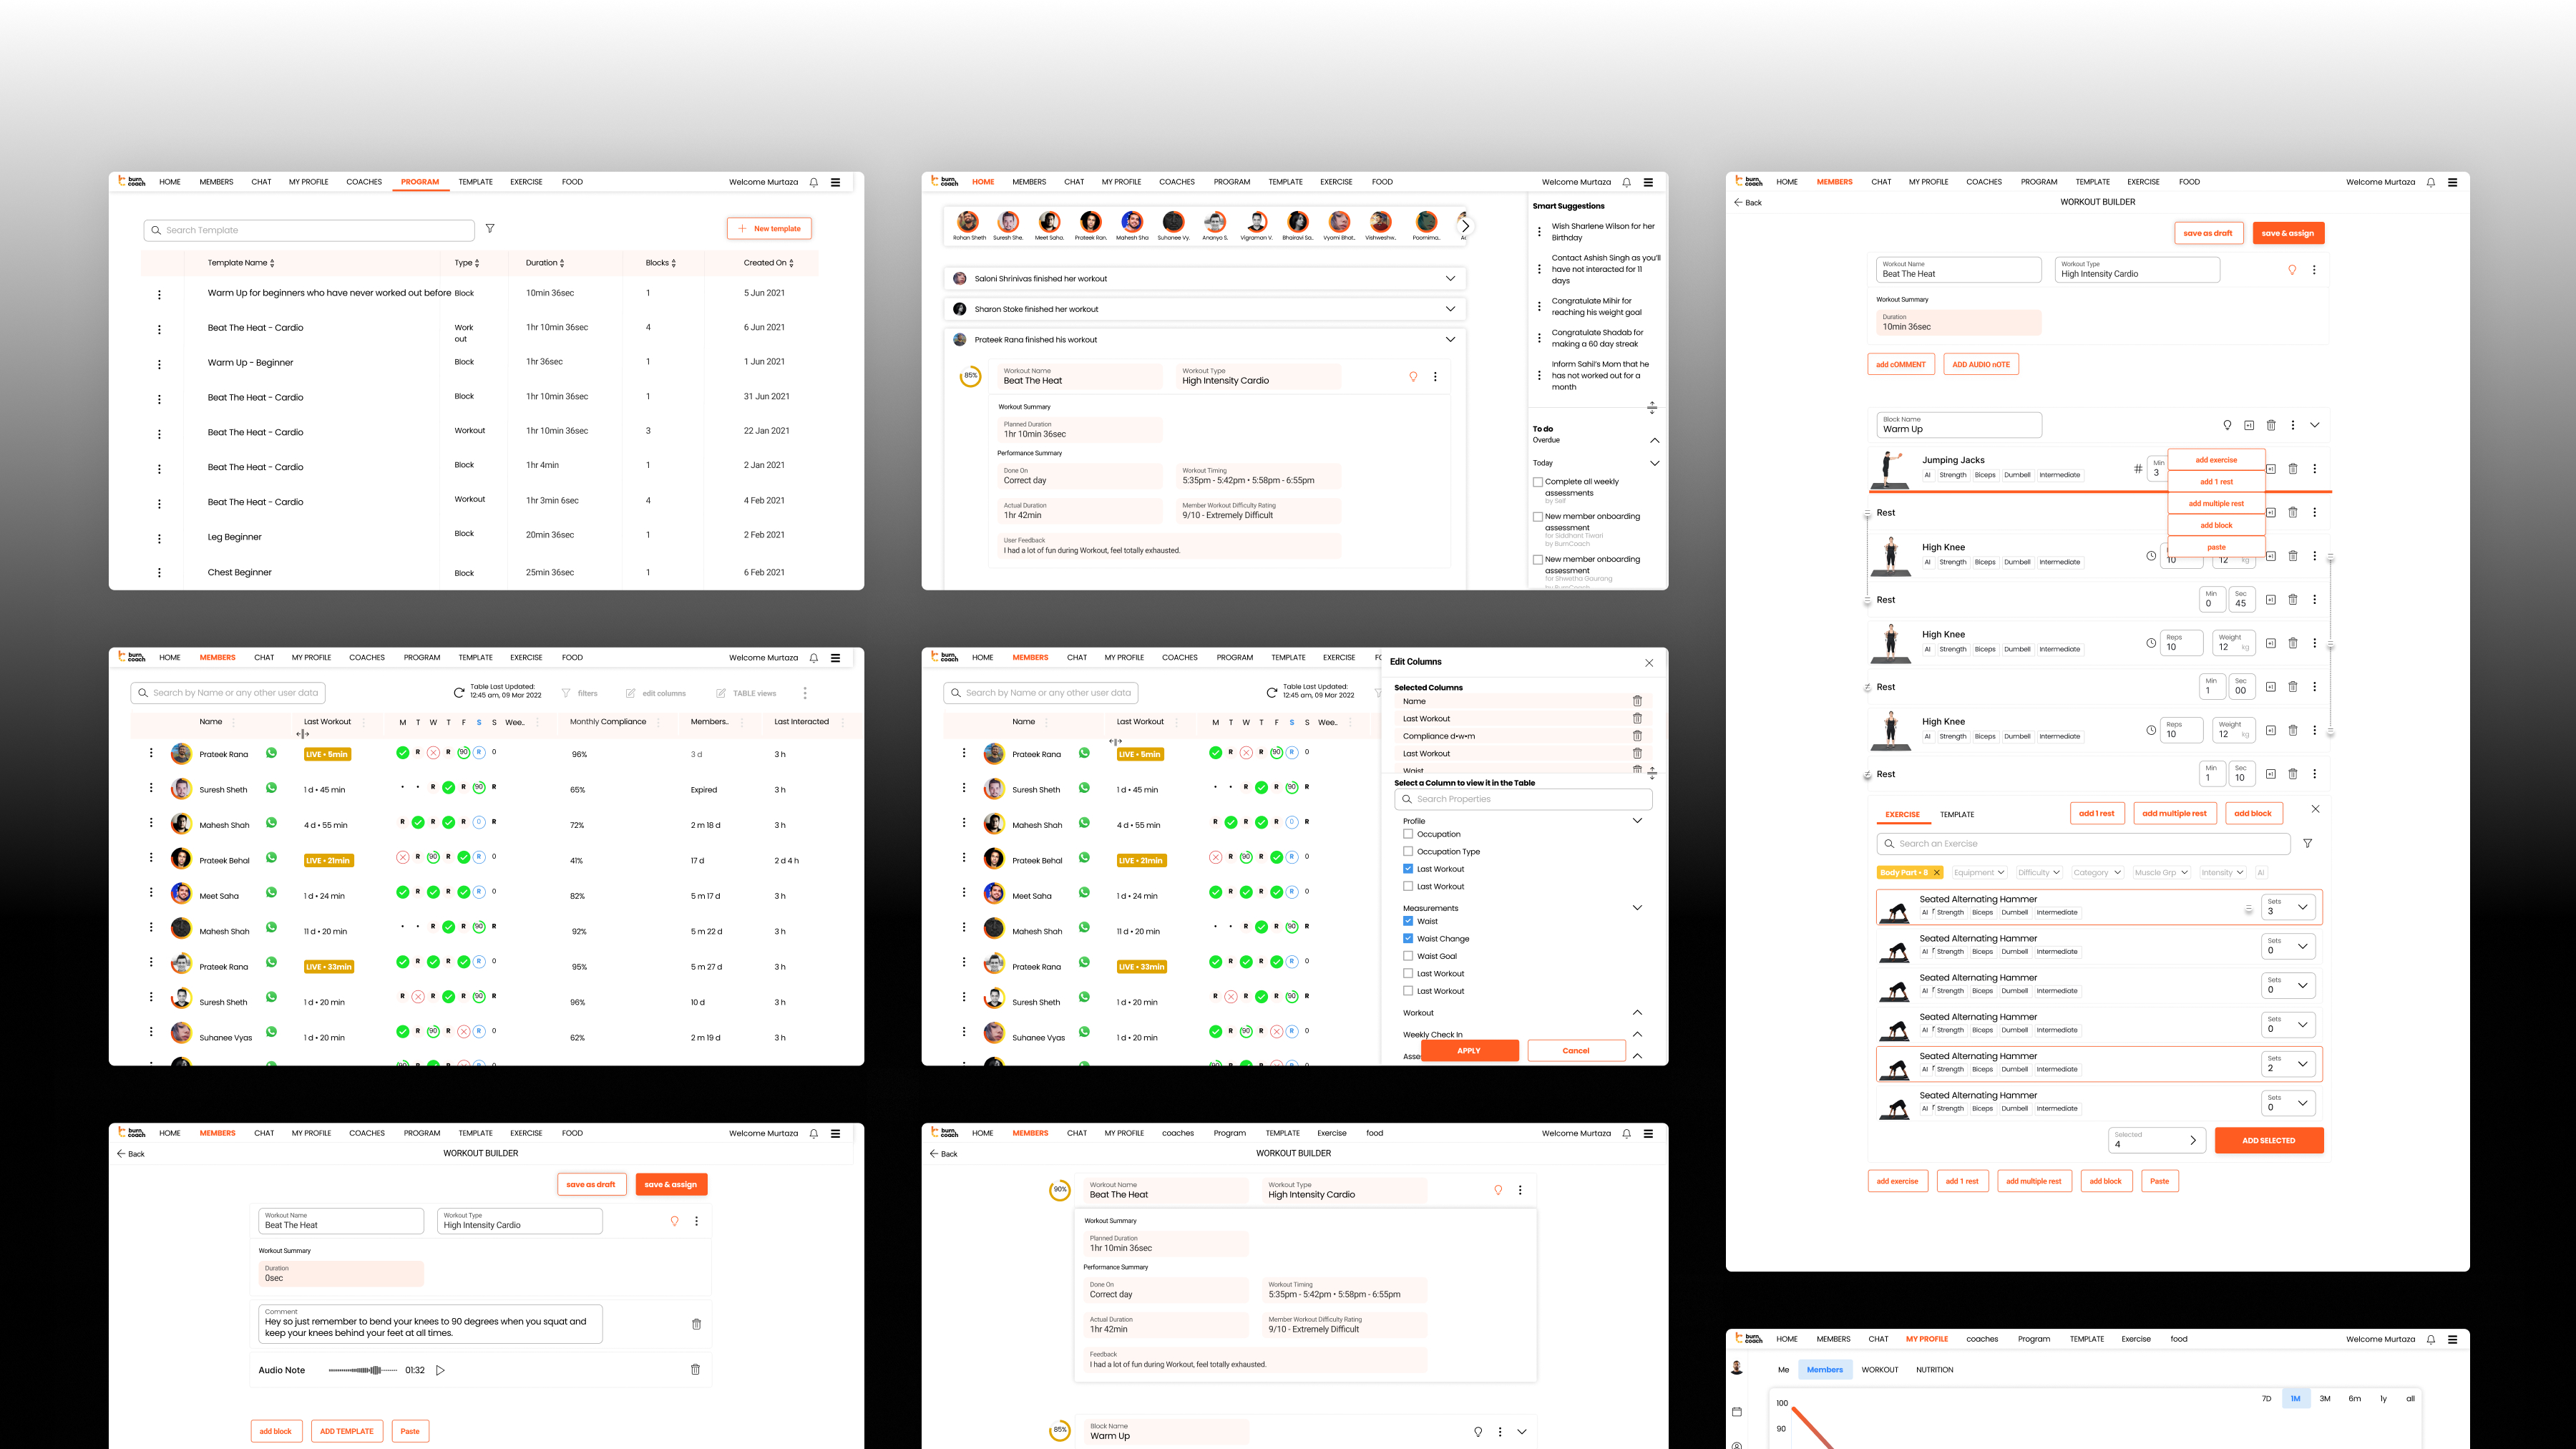Check the Occupation Type checkbox

point(1408,851)
